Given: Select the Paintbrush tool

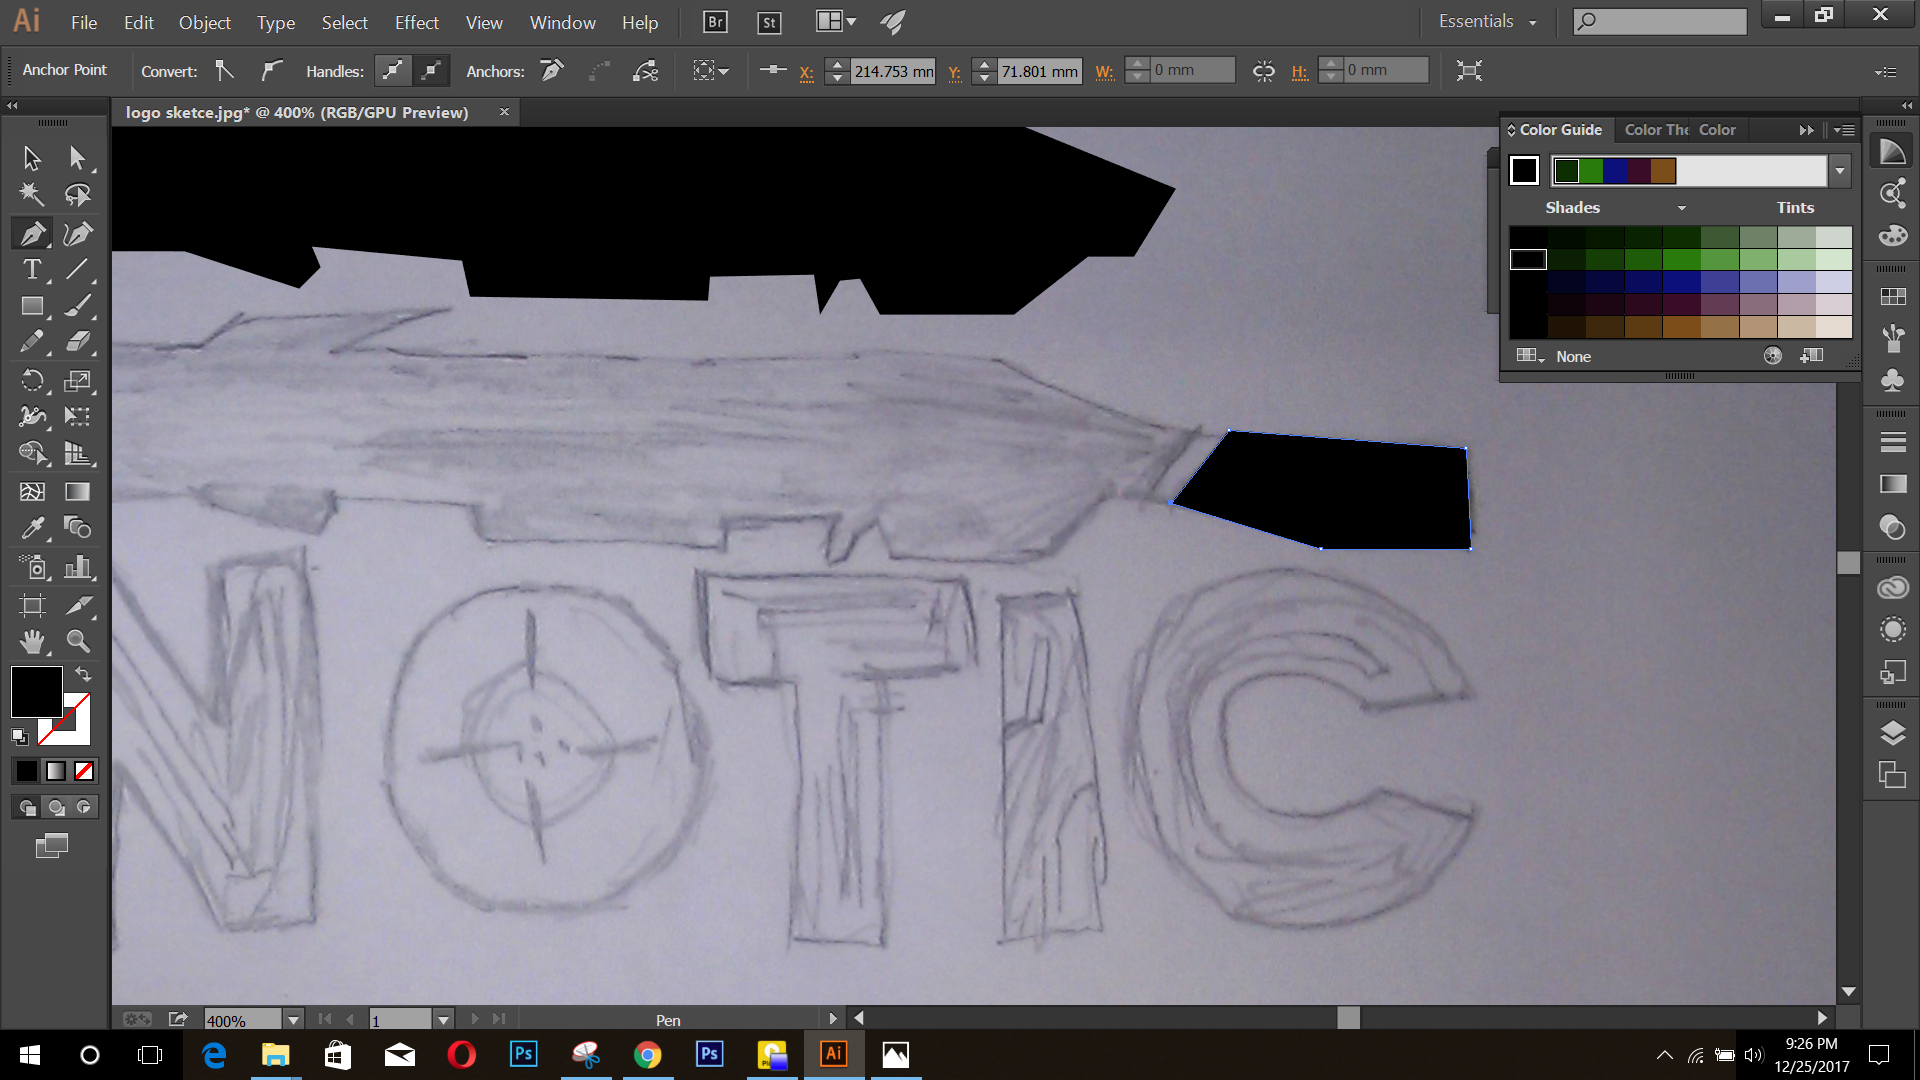Looking at the screenshot, I should 78,306.
